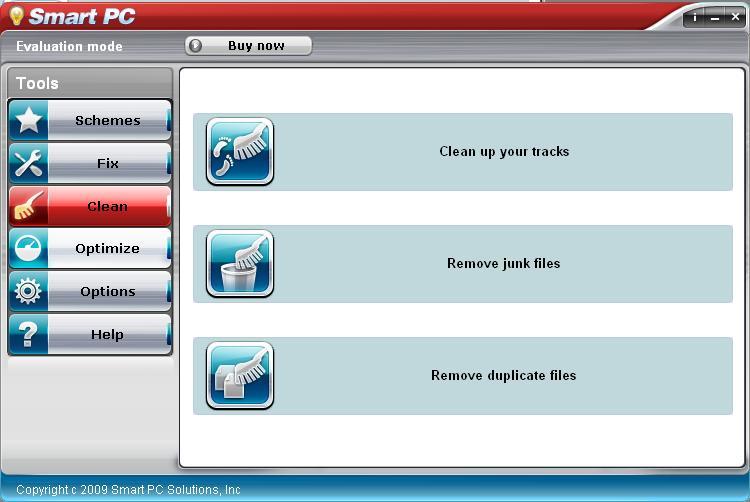Close the Smart PC window
Viewport: 750px width, 502px height.
pyautogui.click(x=735, y=17)
